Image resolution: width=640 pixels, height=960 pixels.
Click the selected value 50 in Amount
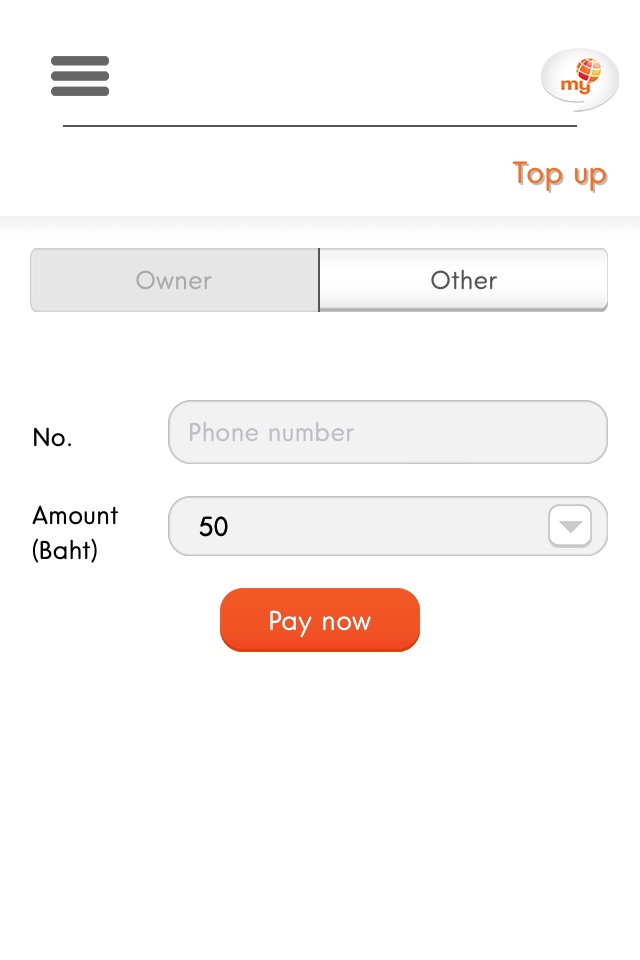coord(214,527)
